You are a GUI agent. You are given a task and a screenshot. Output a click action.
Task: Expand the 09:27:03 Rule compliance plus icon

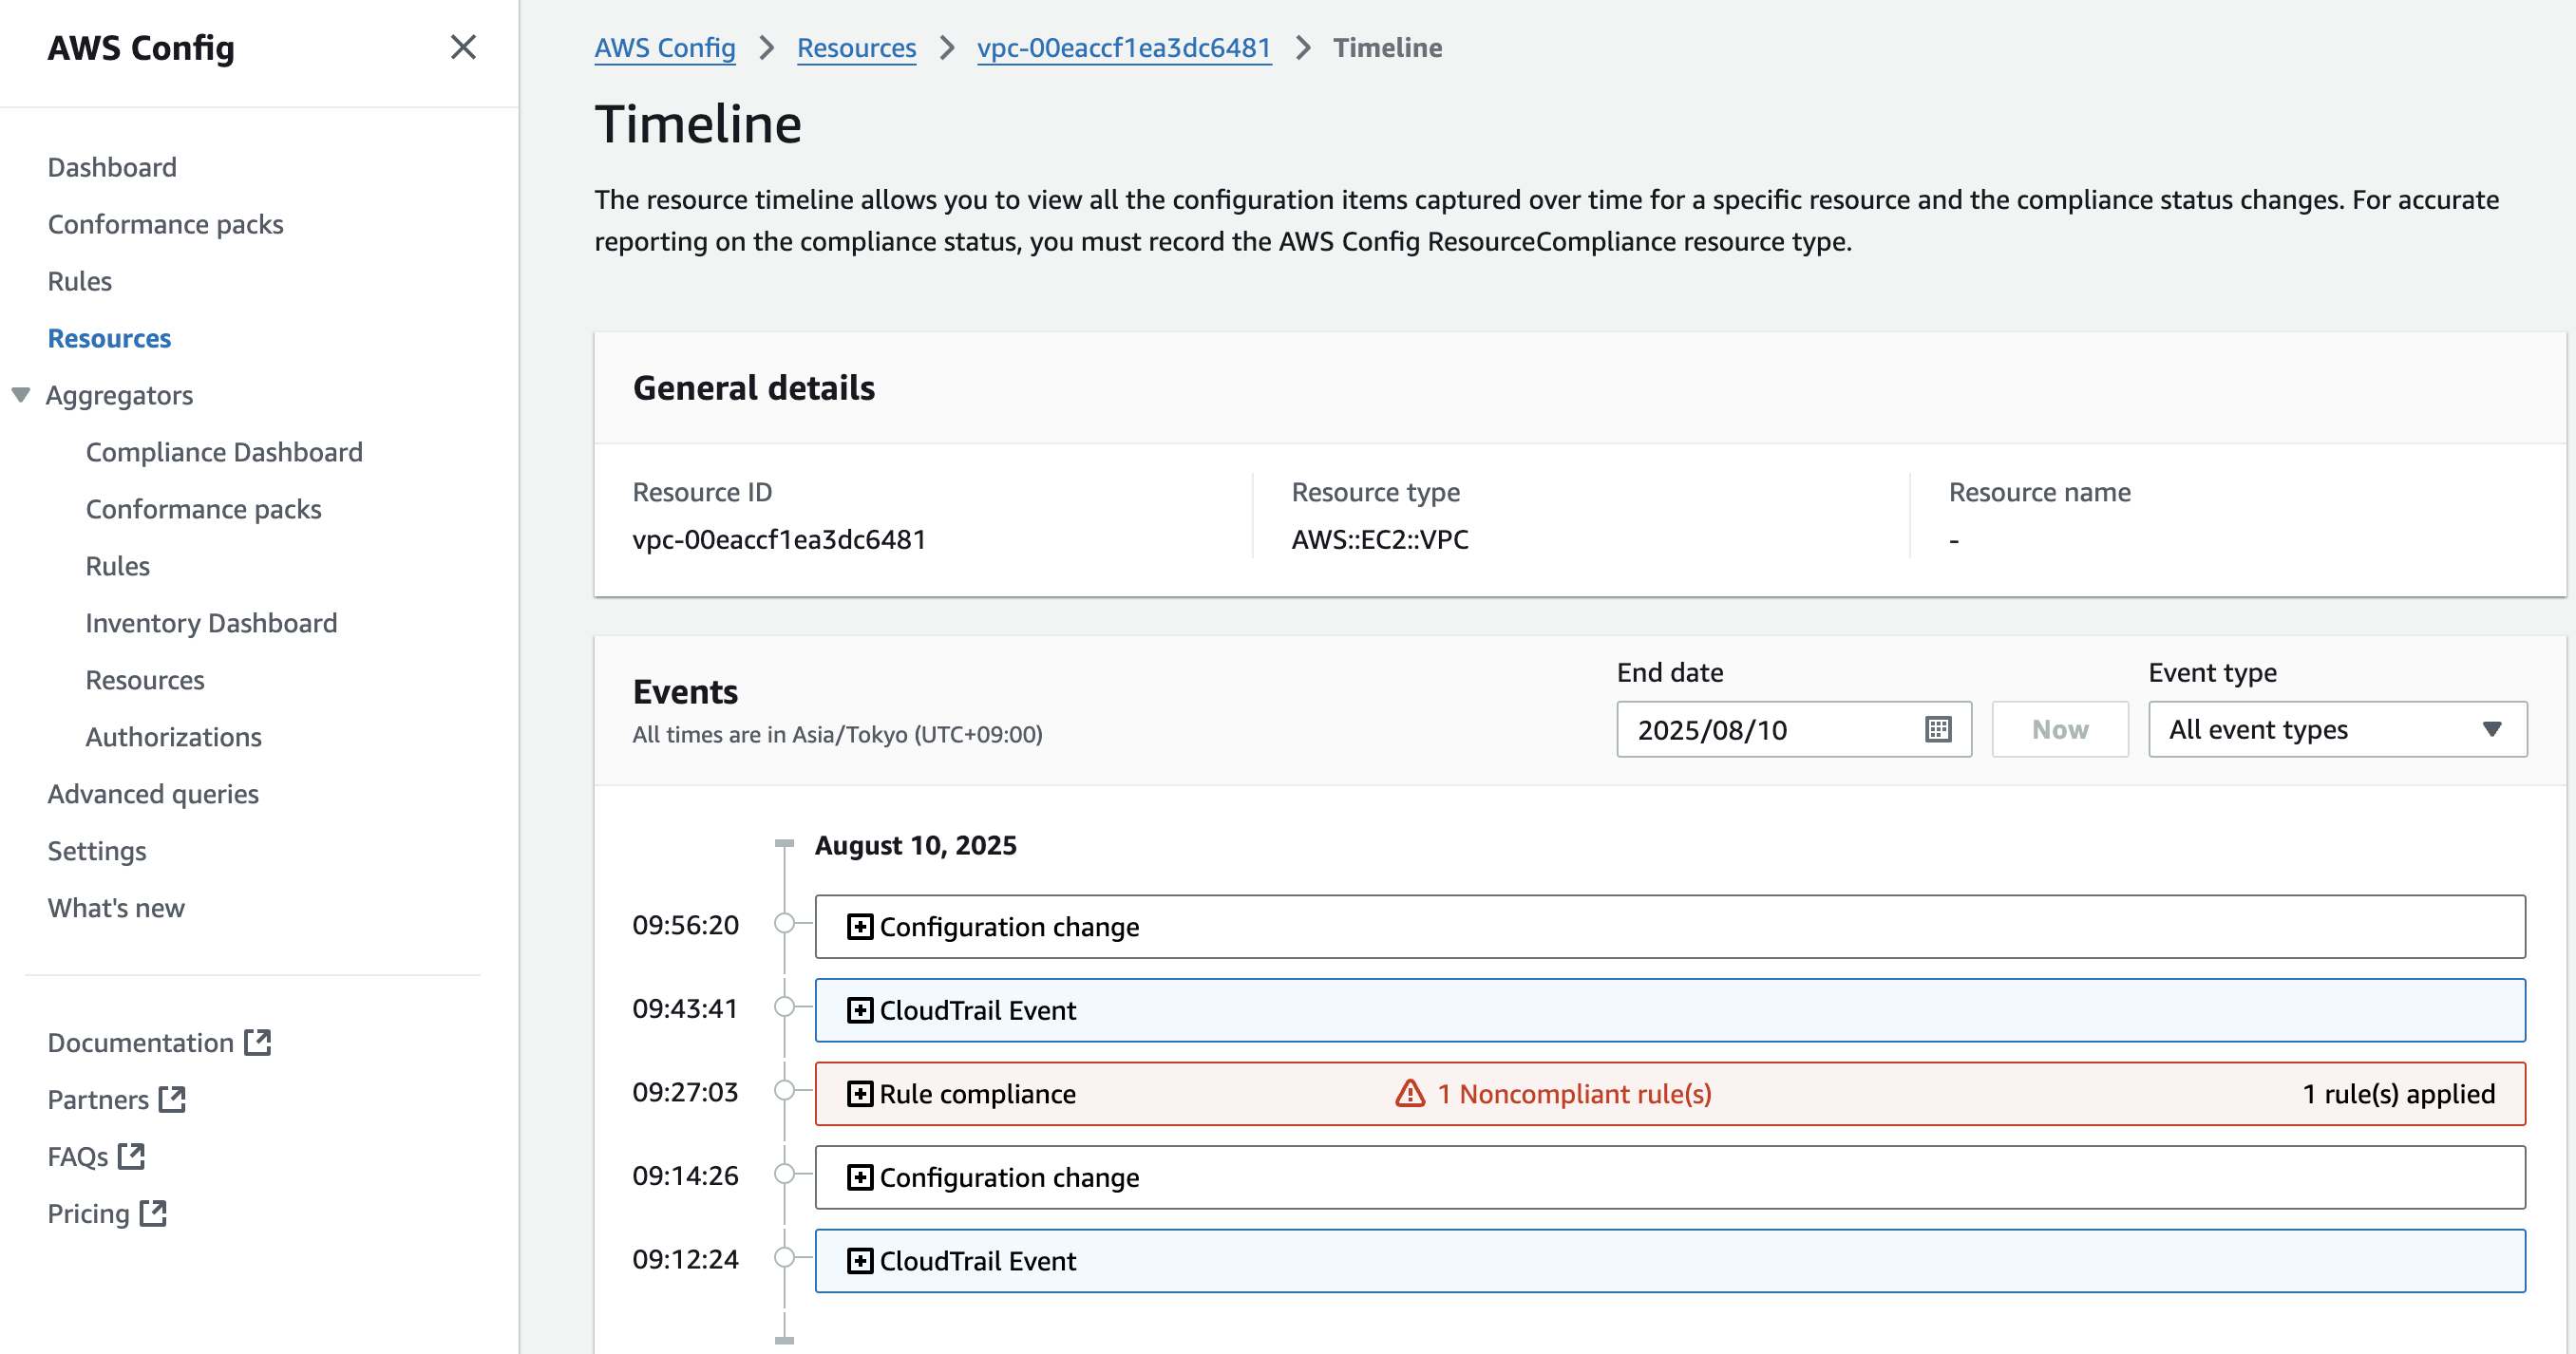(x=859, y=1093)
